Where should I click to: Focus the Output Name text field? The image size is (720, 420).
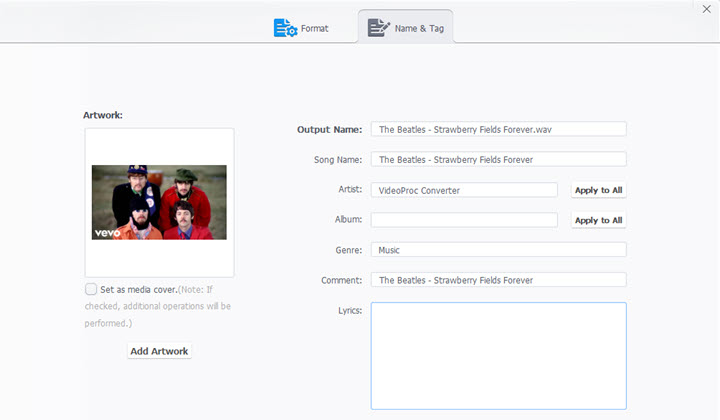pos(498,129)
